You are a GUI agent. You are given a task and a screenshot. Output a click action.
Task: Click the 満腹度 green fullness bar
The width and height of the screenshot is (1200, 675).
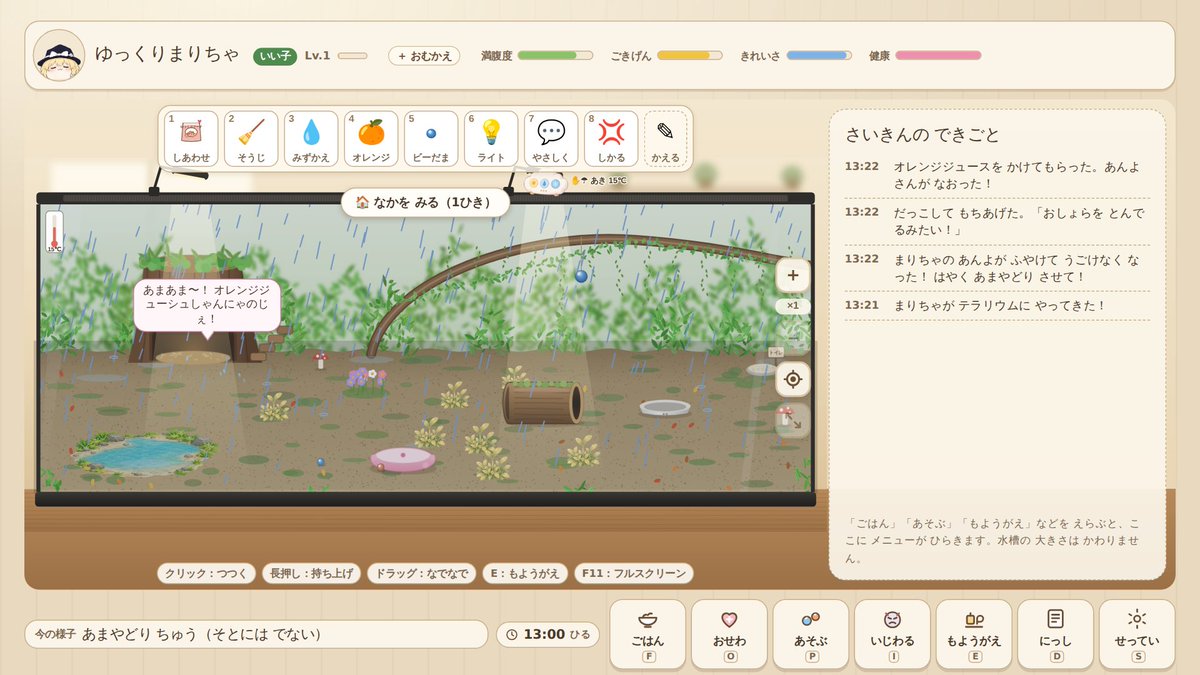point(554,56)
